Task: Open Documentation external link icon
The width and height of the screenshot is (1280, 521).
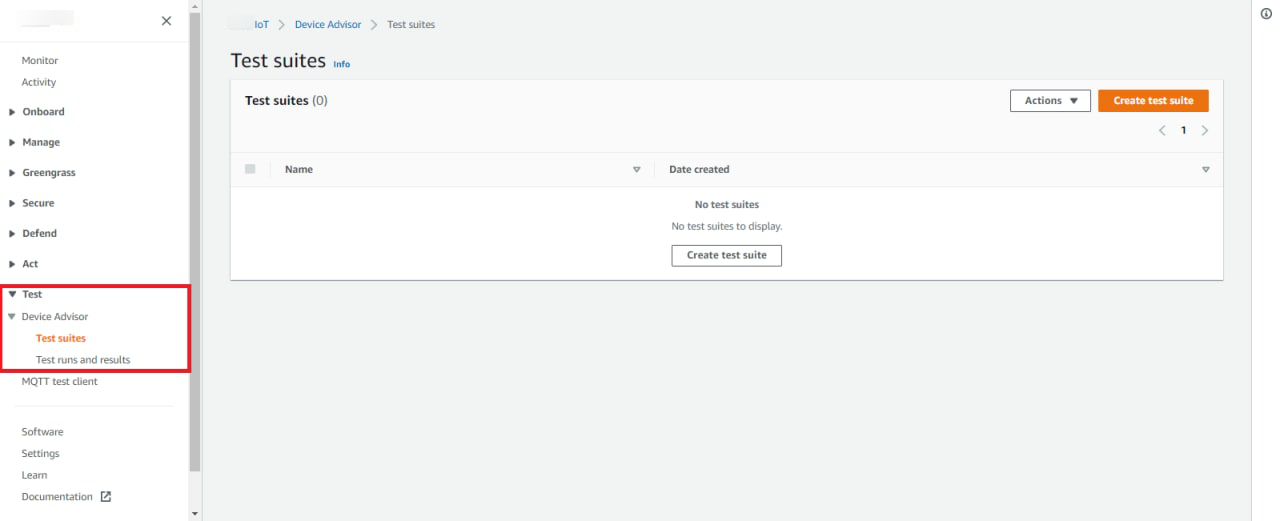Action: click(x=106, y=497)
